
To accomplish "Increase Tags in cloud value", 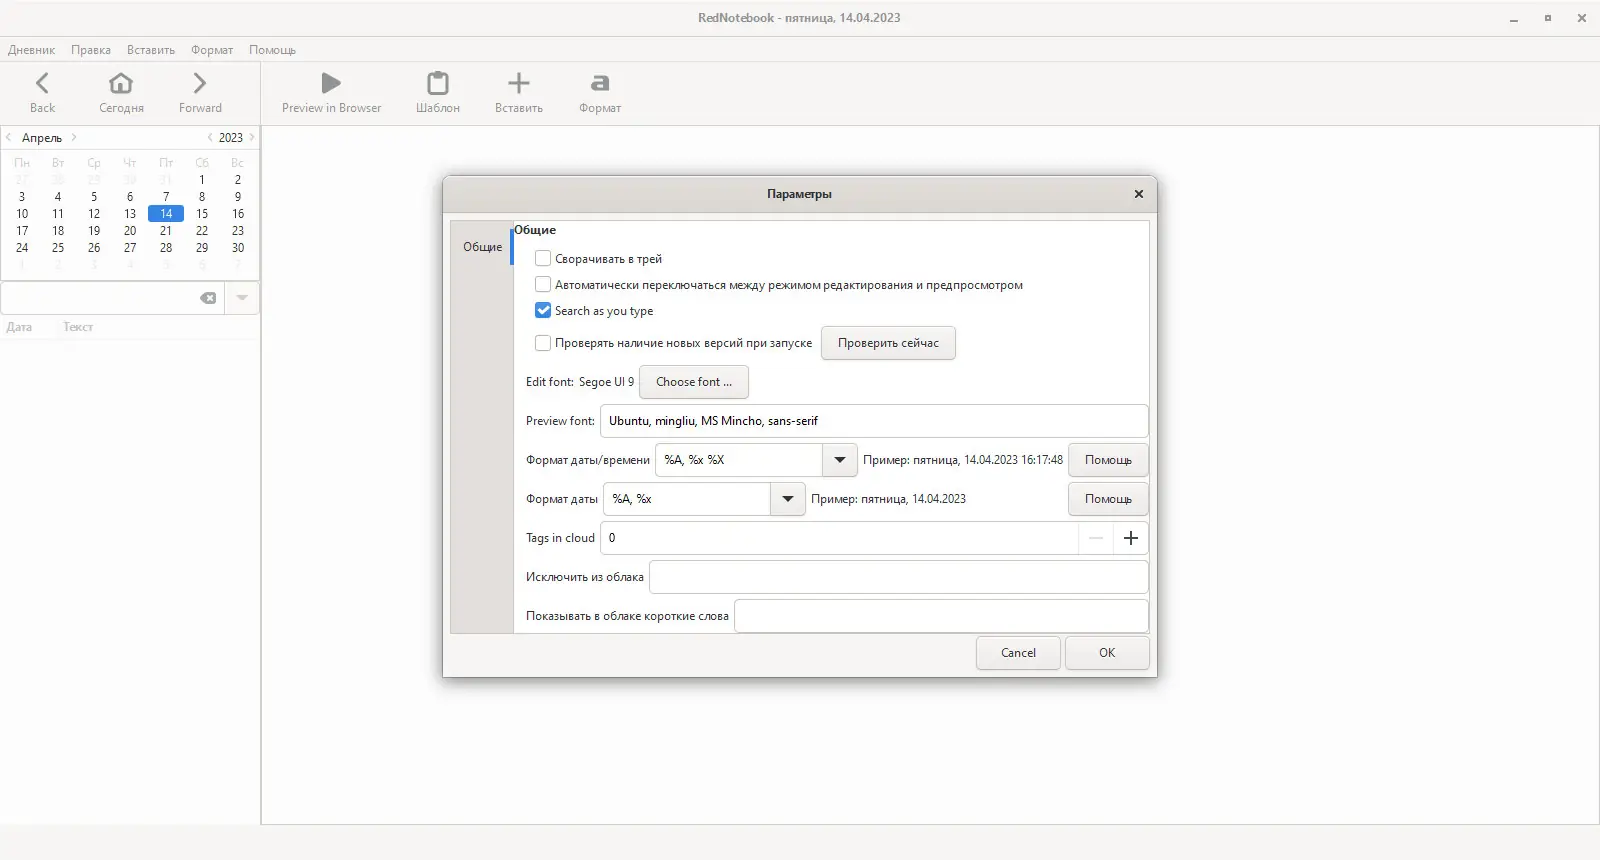I will [1131, 538].
